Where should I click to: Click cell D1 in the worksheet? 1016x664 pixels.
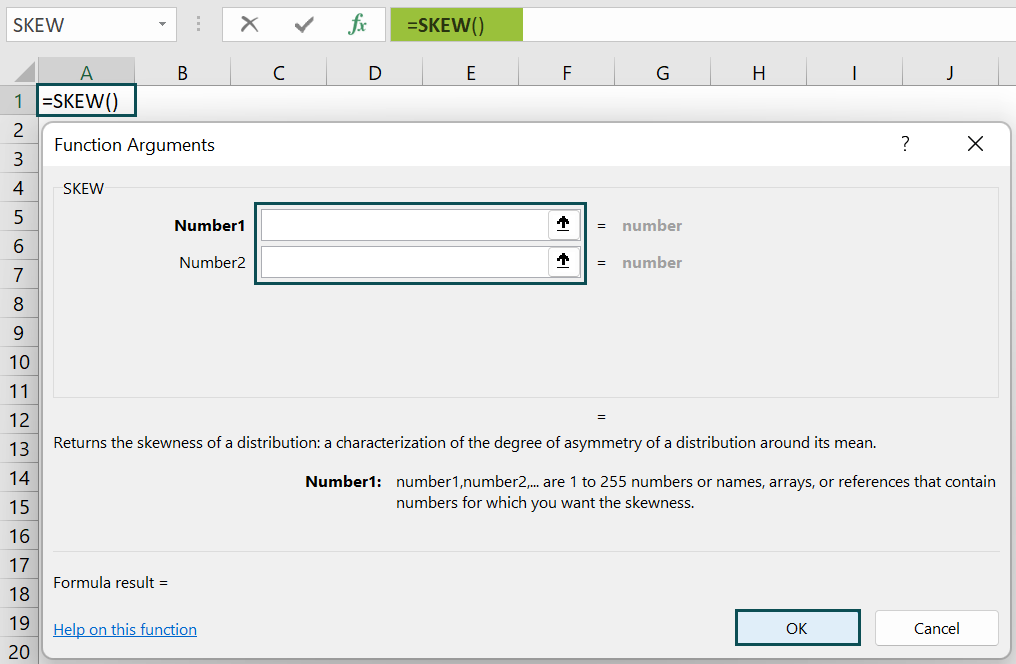click(375, 101)
